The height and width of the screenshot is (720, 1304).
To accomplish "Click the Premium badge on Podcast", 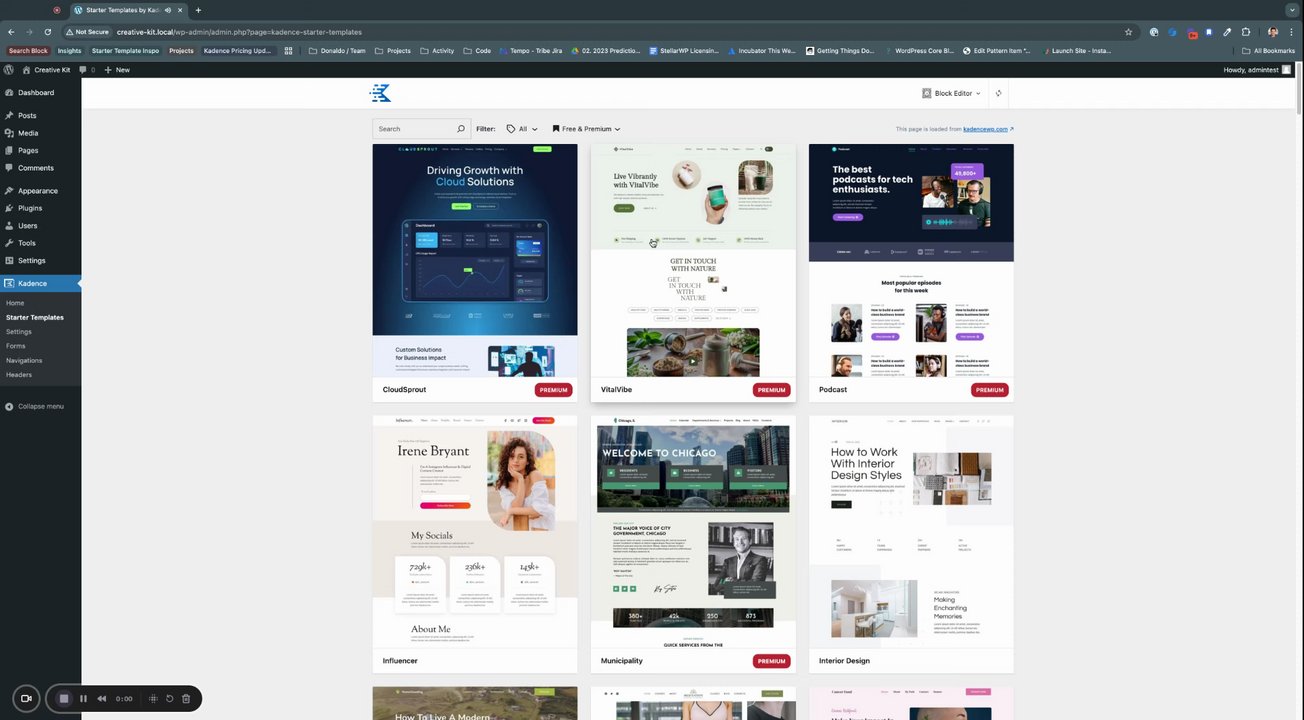I will pos(989,390).
